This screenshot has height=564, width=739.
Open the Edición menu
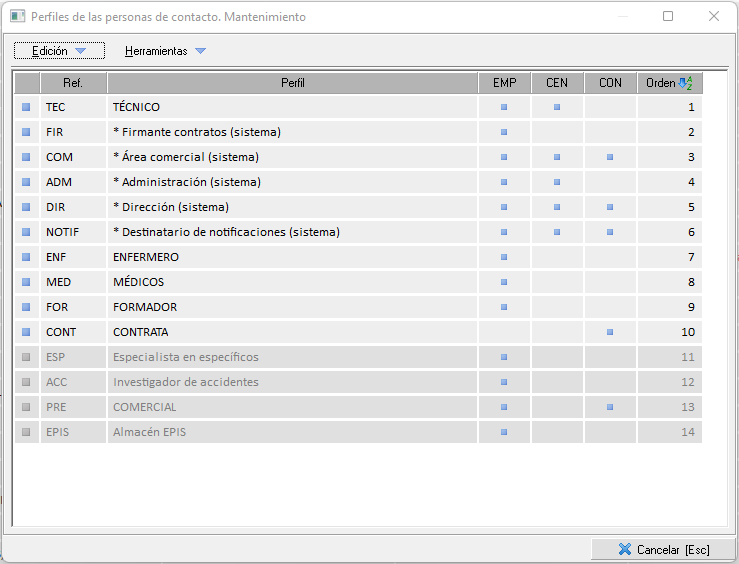click(50, 51)
